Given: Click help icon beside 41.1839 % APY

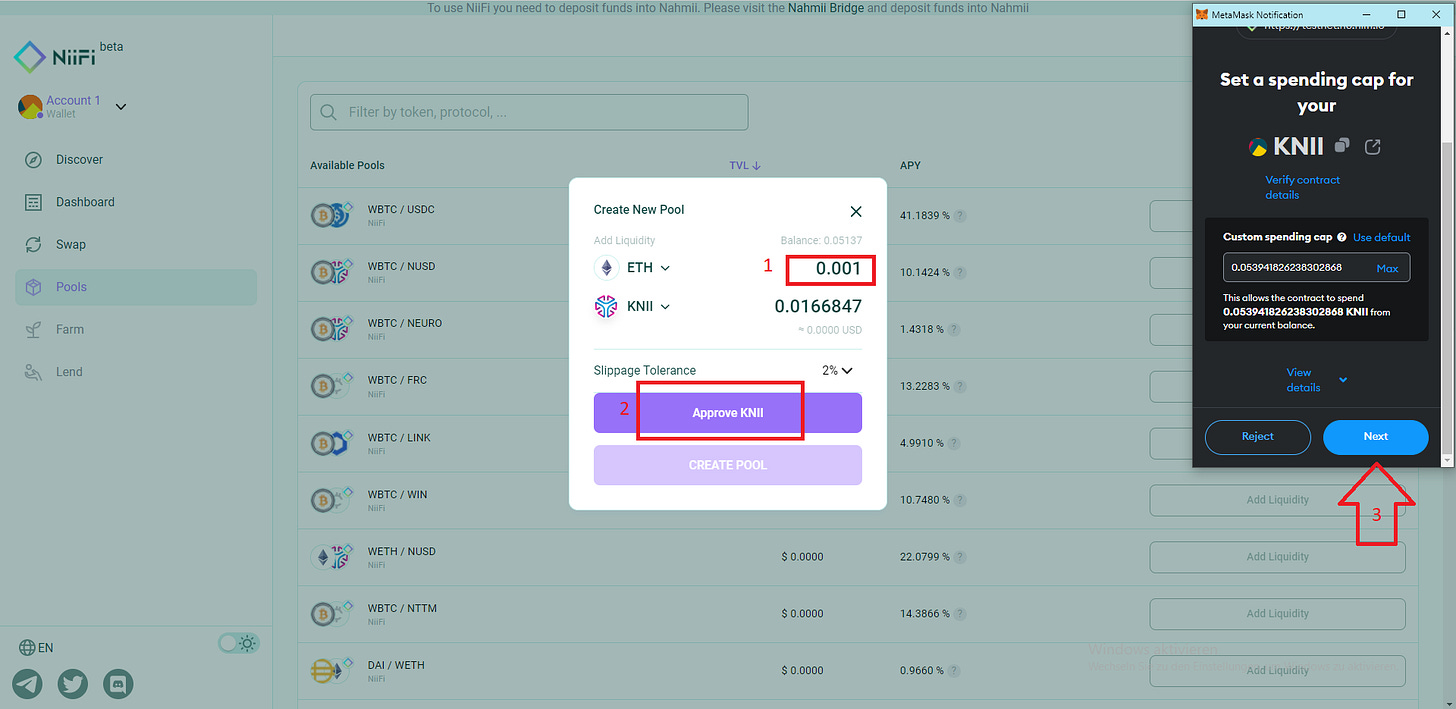Looking at the screenshot, I should [x=960, y=216].
